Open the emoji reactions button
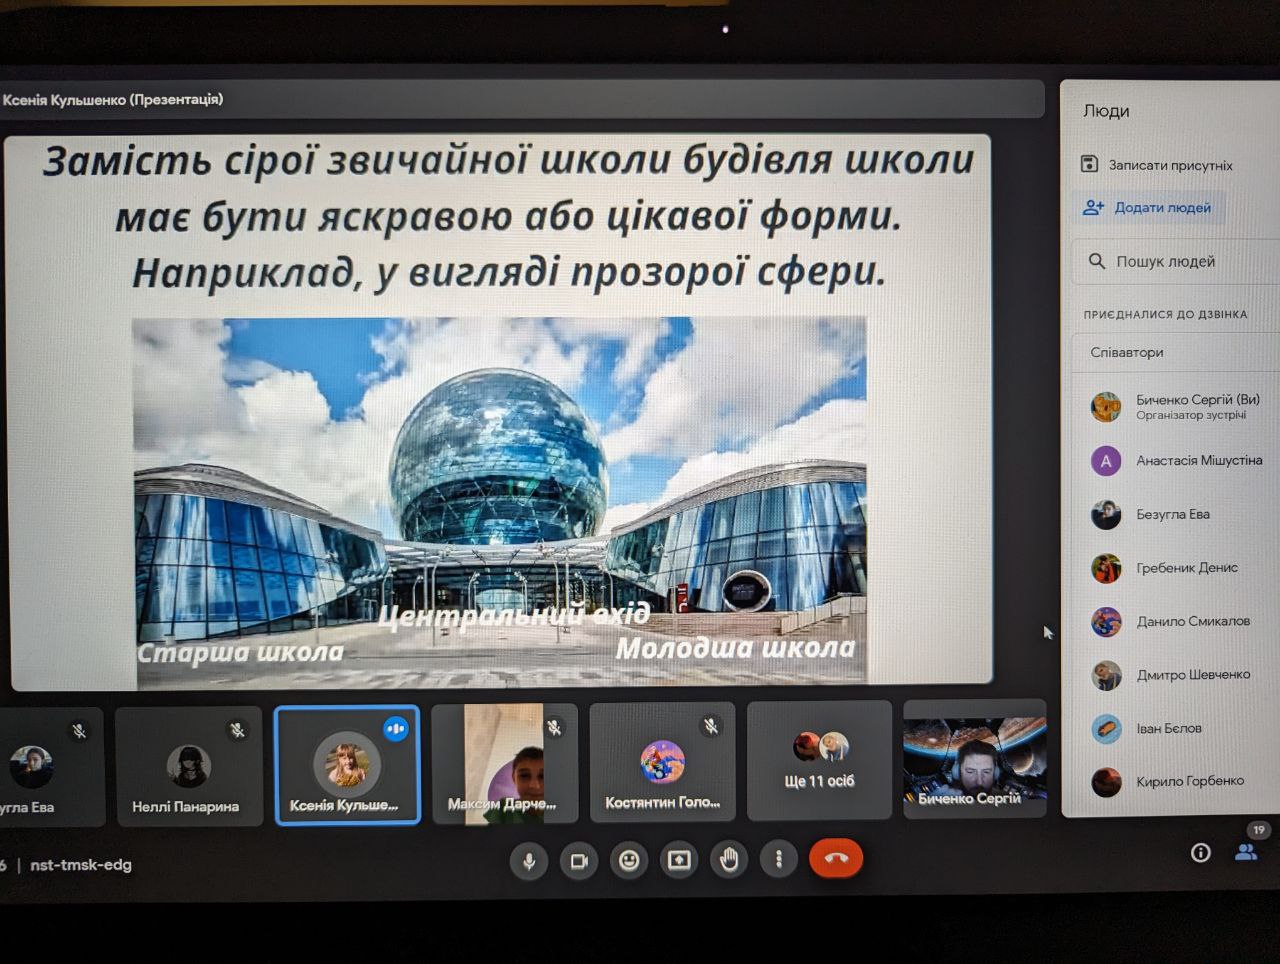The width and height of the screenshot is (1280, 964). coord(629,860)
